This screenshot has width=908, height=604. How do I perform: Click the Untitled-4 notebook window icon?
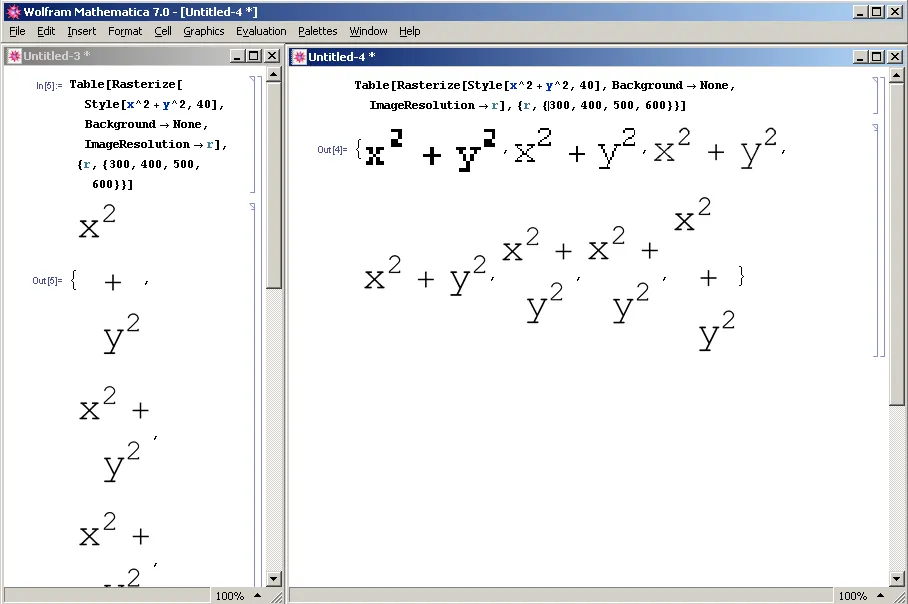299,57
